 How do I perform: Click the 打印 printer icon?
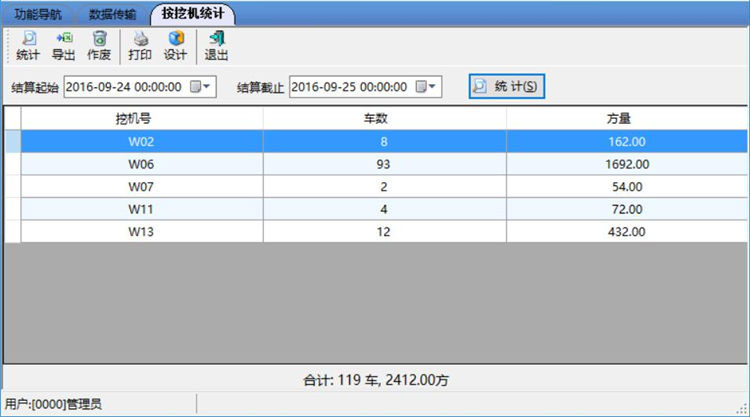140,46
